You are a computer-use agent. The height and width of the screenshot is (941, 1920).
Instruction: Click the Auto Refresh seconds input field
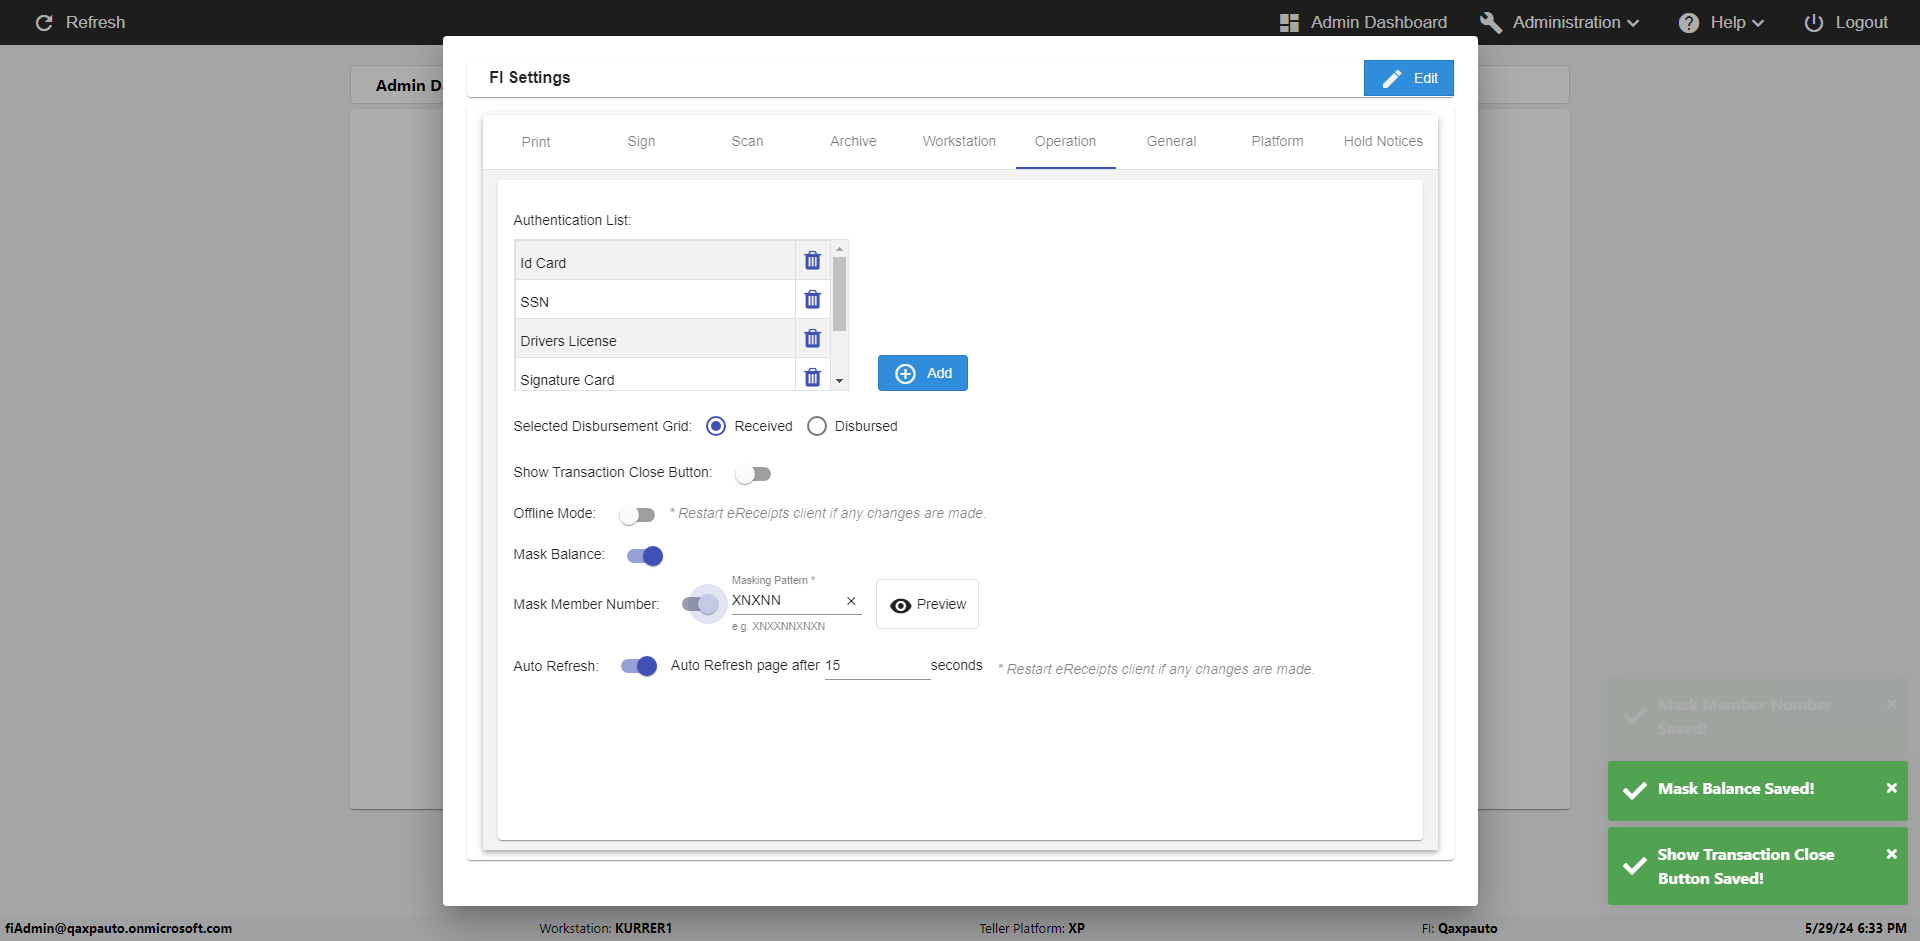pos(877,666)
